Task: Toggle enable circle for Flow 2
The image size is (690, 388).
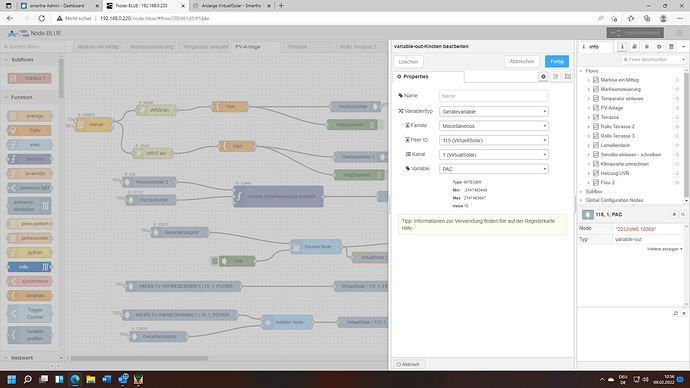Action: (x=677, y=183)
